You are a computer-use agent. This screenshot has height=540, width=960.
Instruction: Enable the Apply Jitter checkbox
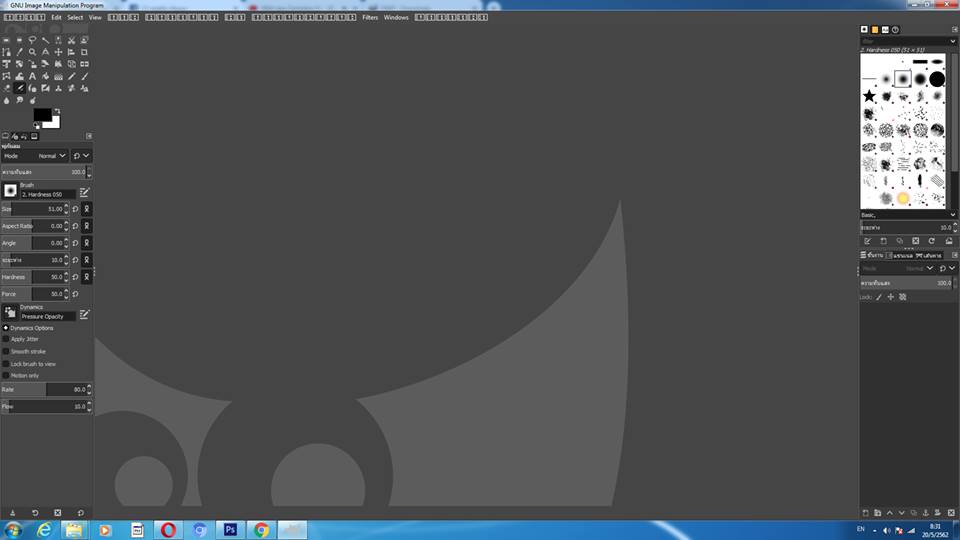click(x=6, y=339)
